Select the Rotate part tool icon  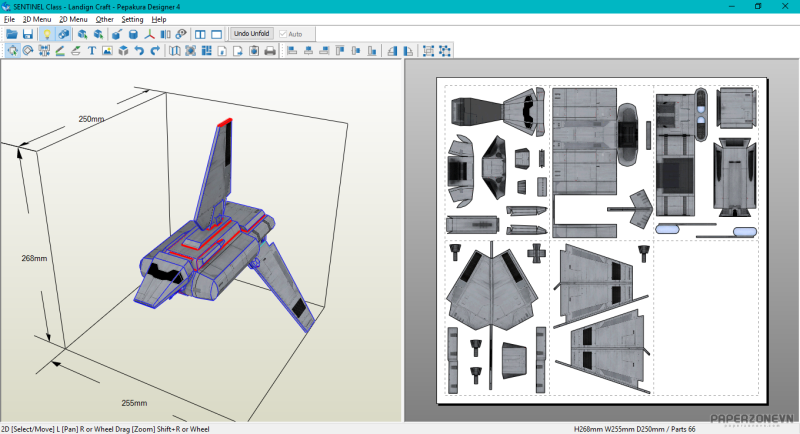(28, 50)
